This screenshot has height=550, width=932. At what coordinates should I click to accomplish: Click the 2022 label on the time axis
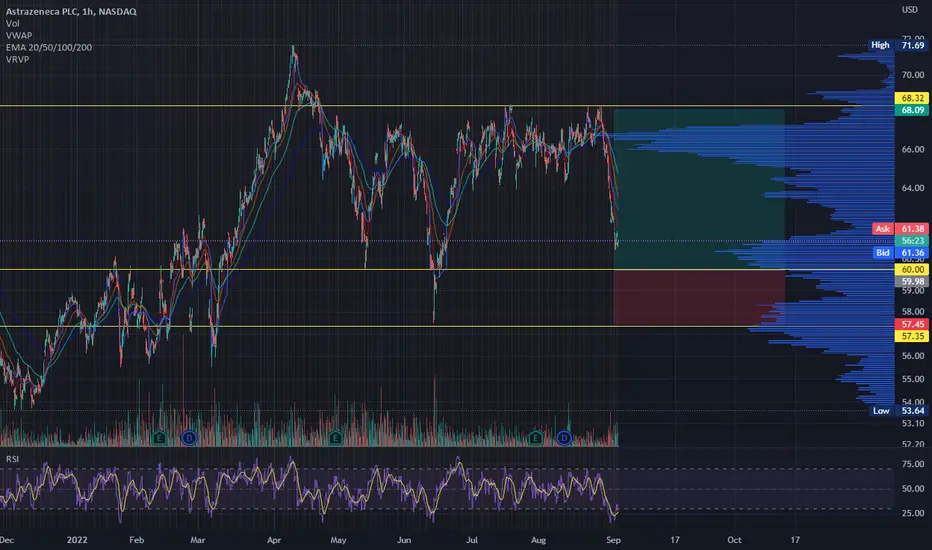click(77, 540)
